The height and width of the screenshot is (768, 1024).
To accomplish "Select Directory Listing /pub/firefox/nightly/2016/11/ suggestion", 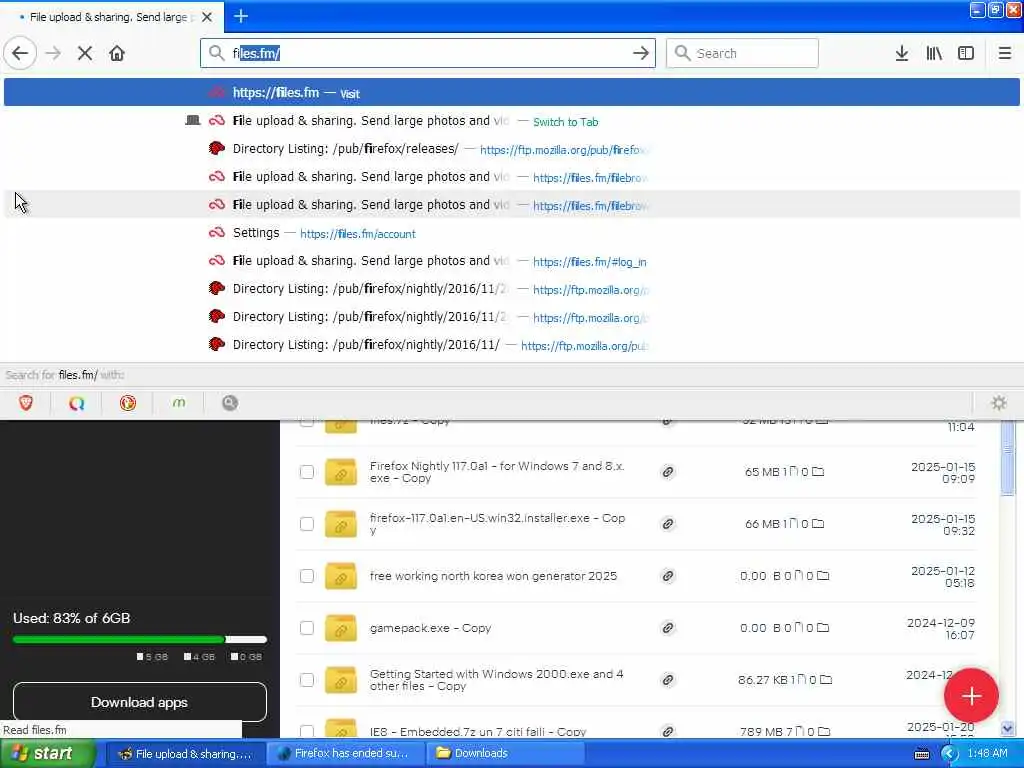I will click(511, 345).
